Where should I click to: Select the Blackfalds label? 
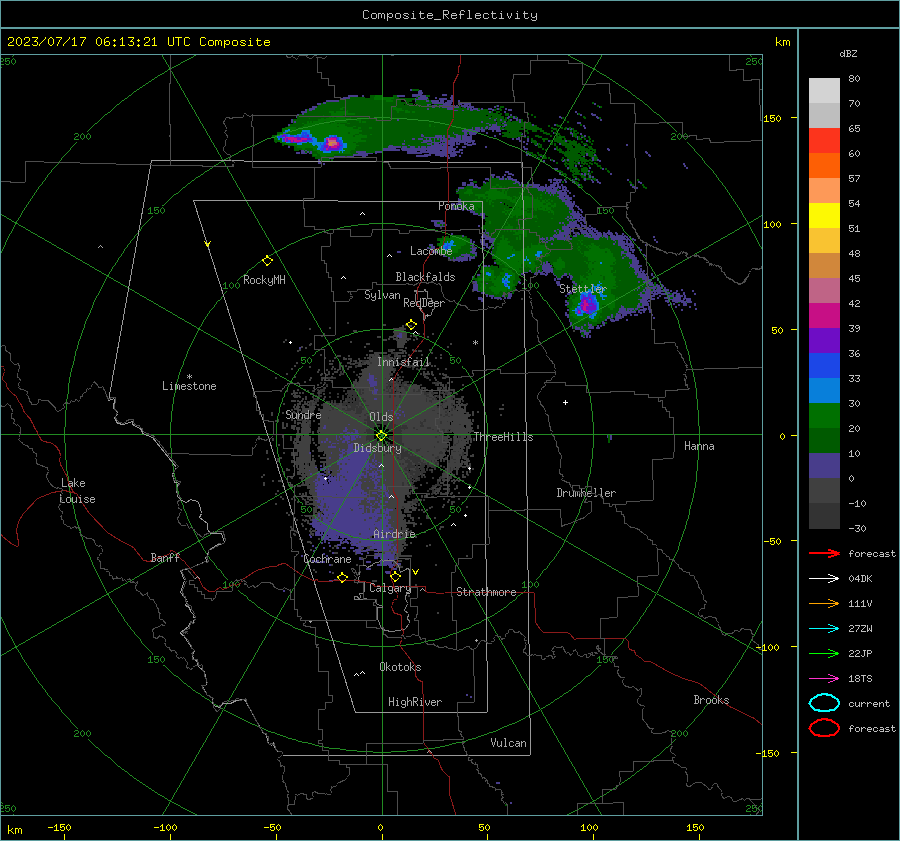(x=425, y=277)
